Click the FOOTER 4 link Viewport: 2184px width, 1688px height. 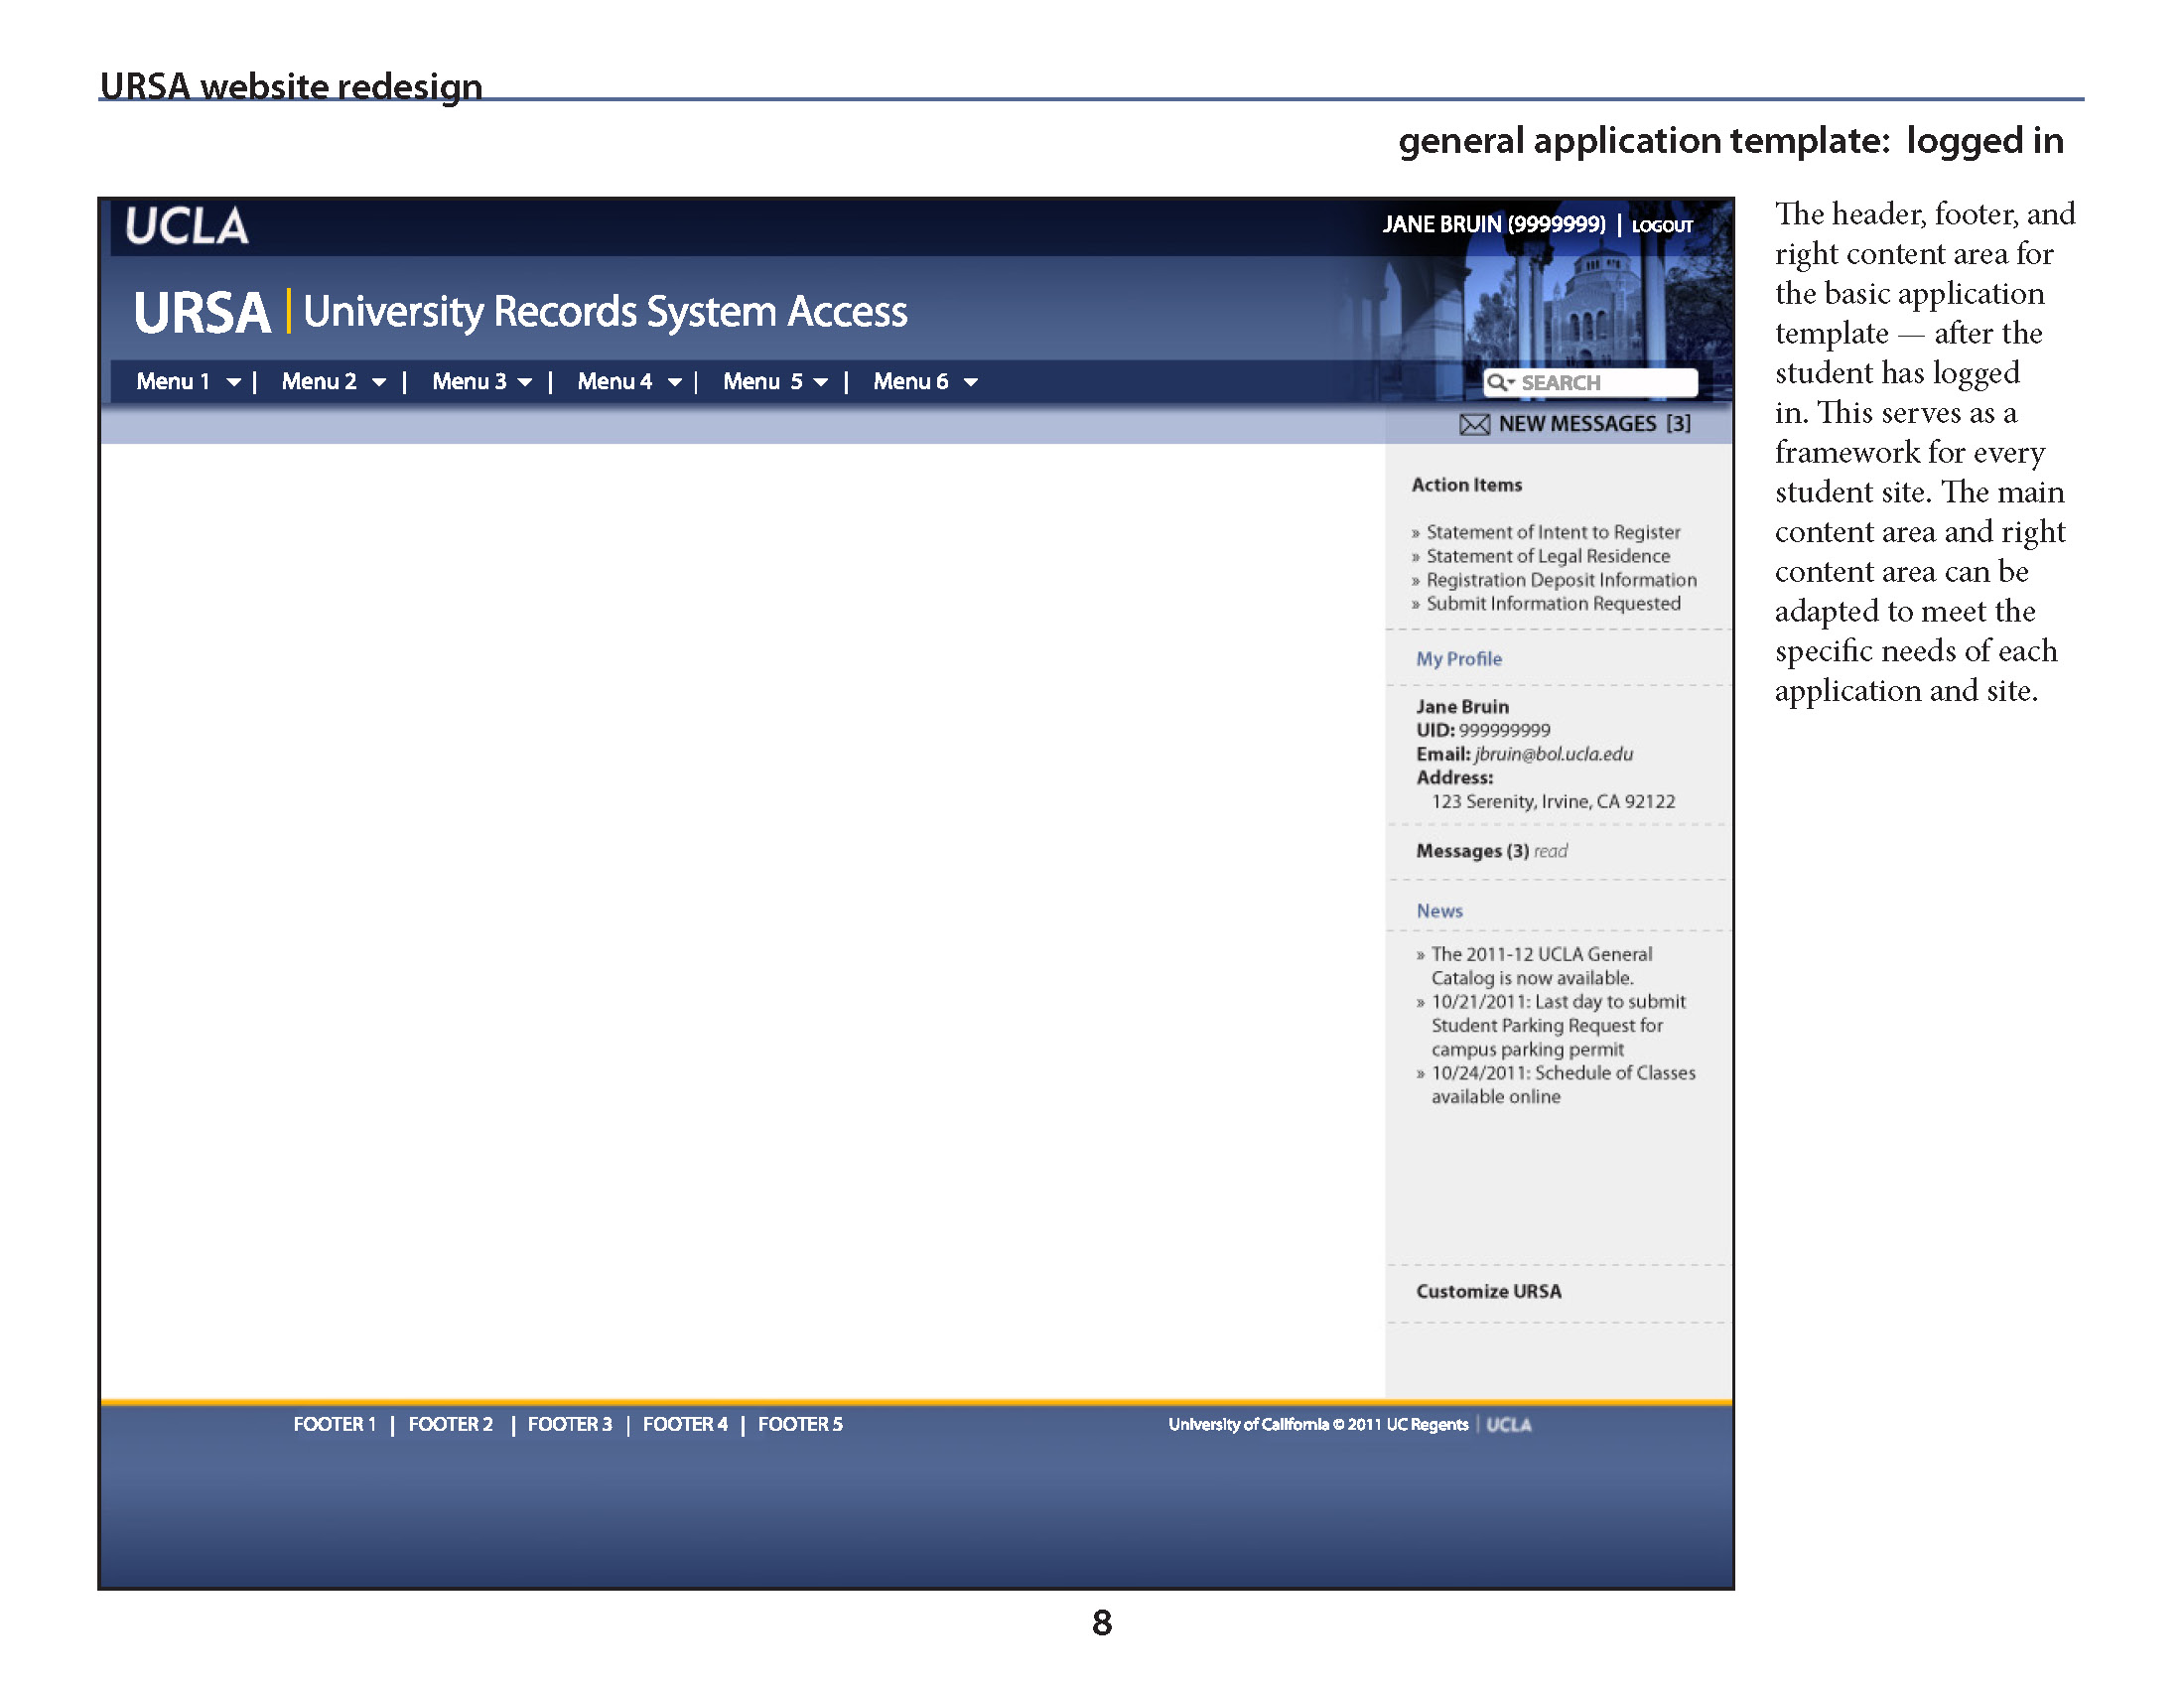click(685, 1424)
